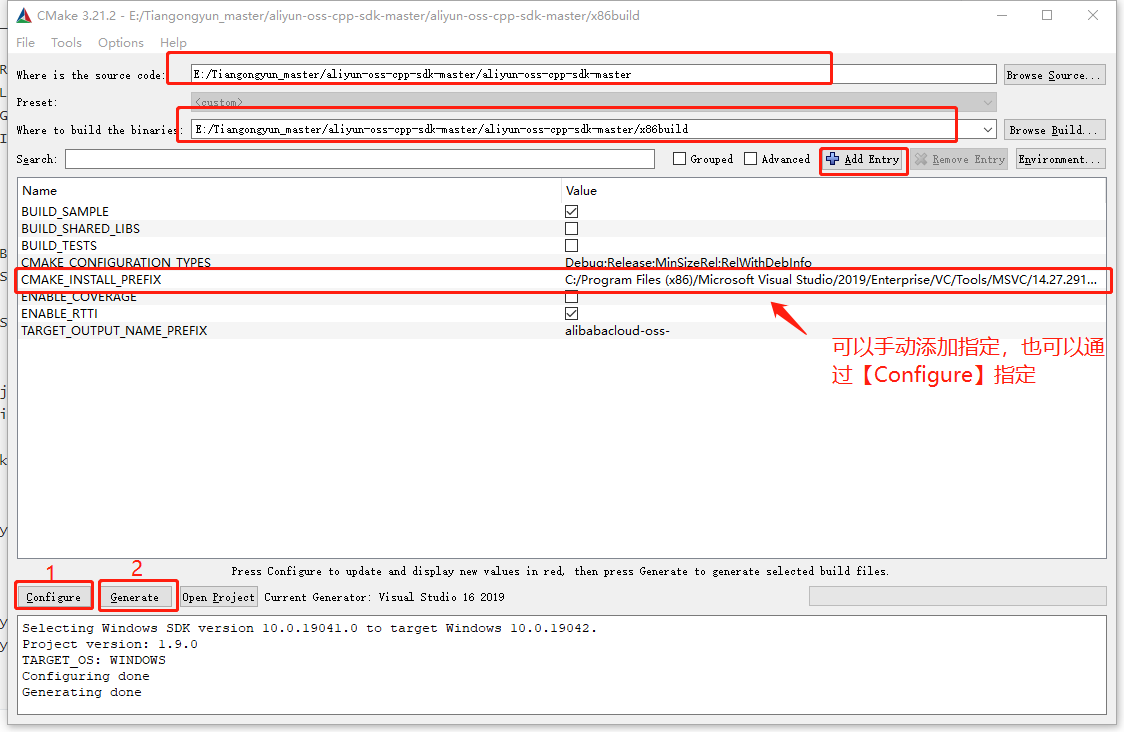The height and width of the screenshot is (732, 1124).
Task: Close the CMake window
Action: (1092, 15)
